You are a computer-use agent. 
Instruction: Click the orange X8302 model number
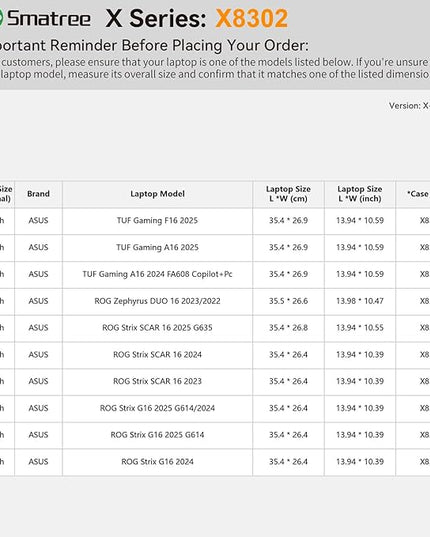tap(252, 18)
